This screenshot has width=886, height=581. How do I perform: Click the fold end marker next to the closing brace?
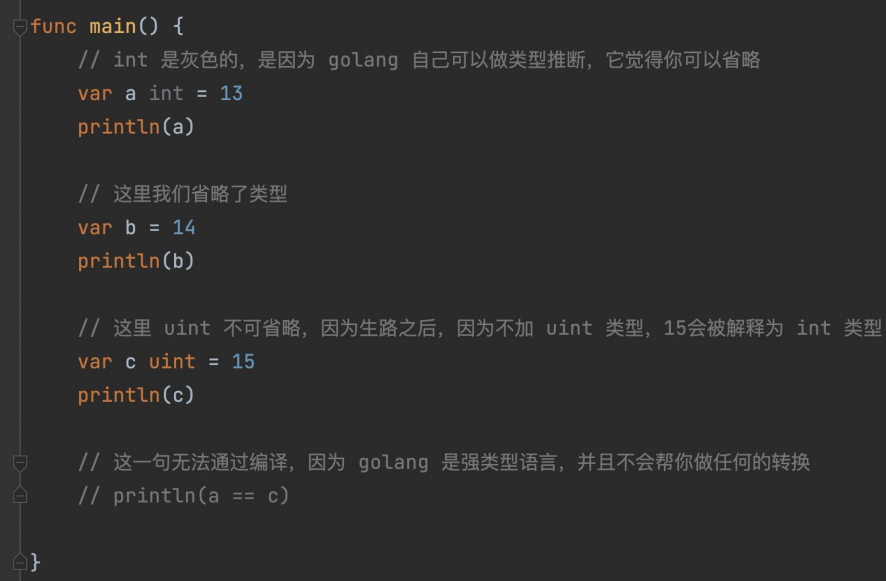(20, 562)
